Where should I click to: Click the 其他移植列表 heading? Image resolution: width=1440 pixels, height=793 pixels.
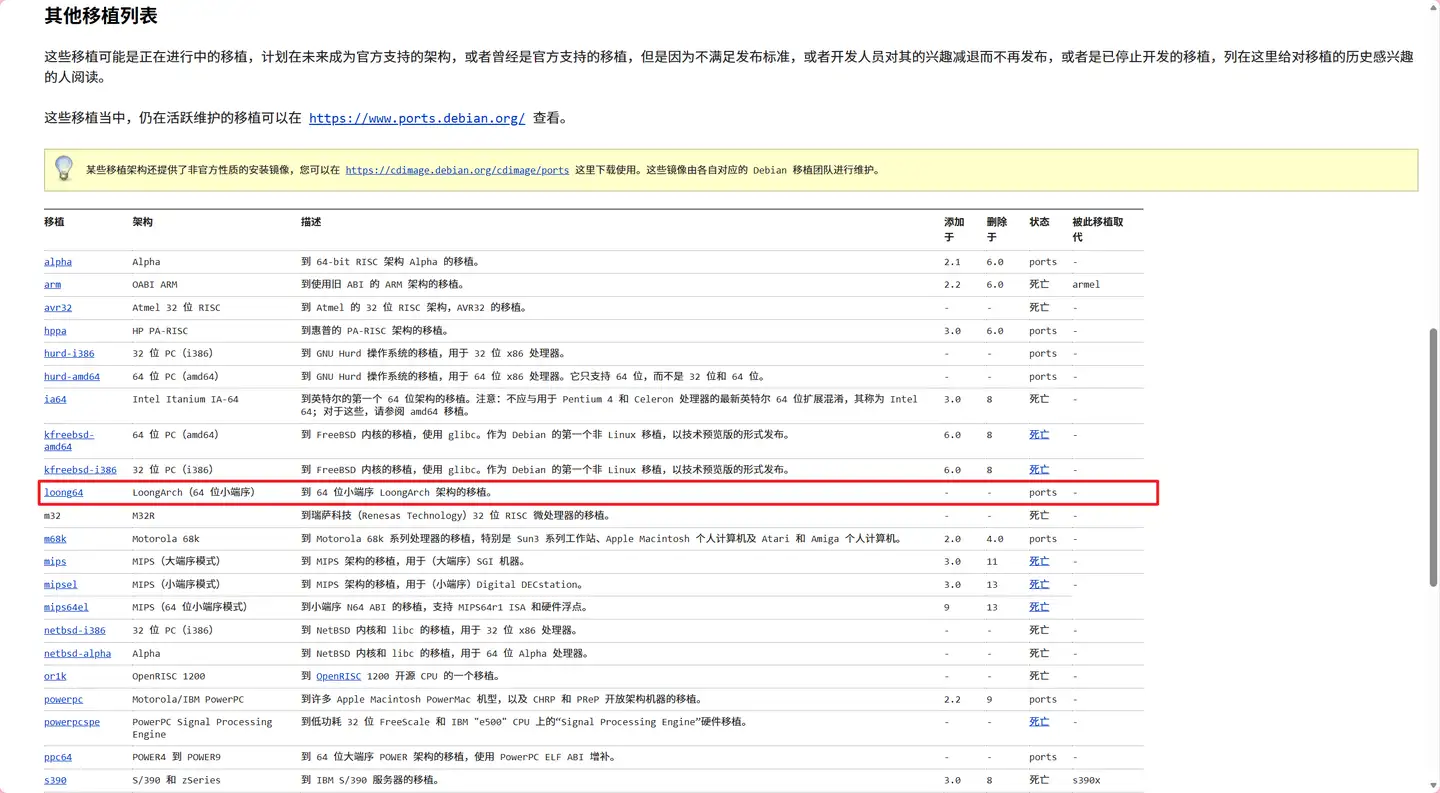coord(101,16)
